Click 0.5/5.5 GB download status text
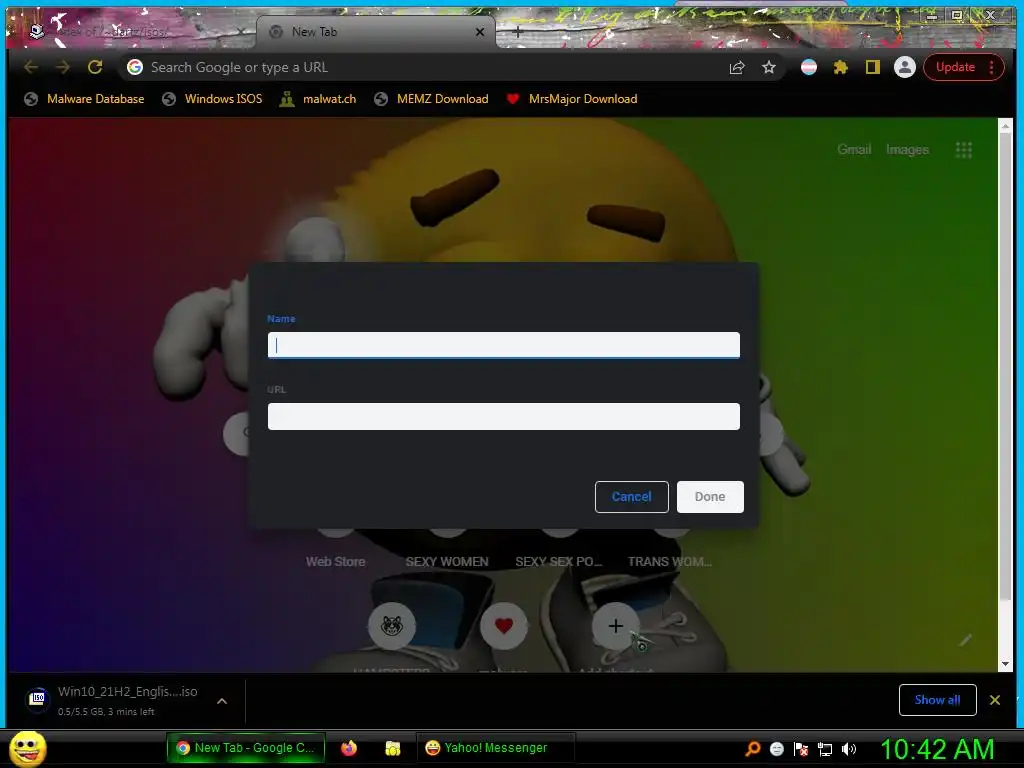1024x768 pixels. (x=106, y=712)
